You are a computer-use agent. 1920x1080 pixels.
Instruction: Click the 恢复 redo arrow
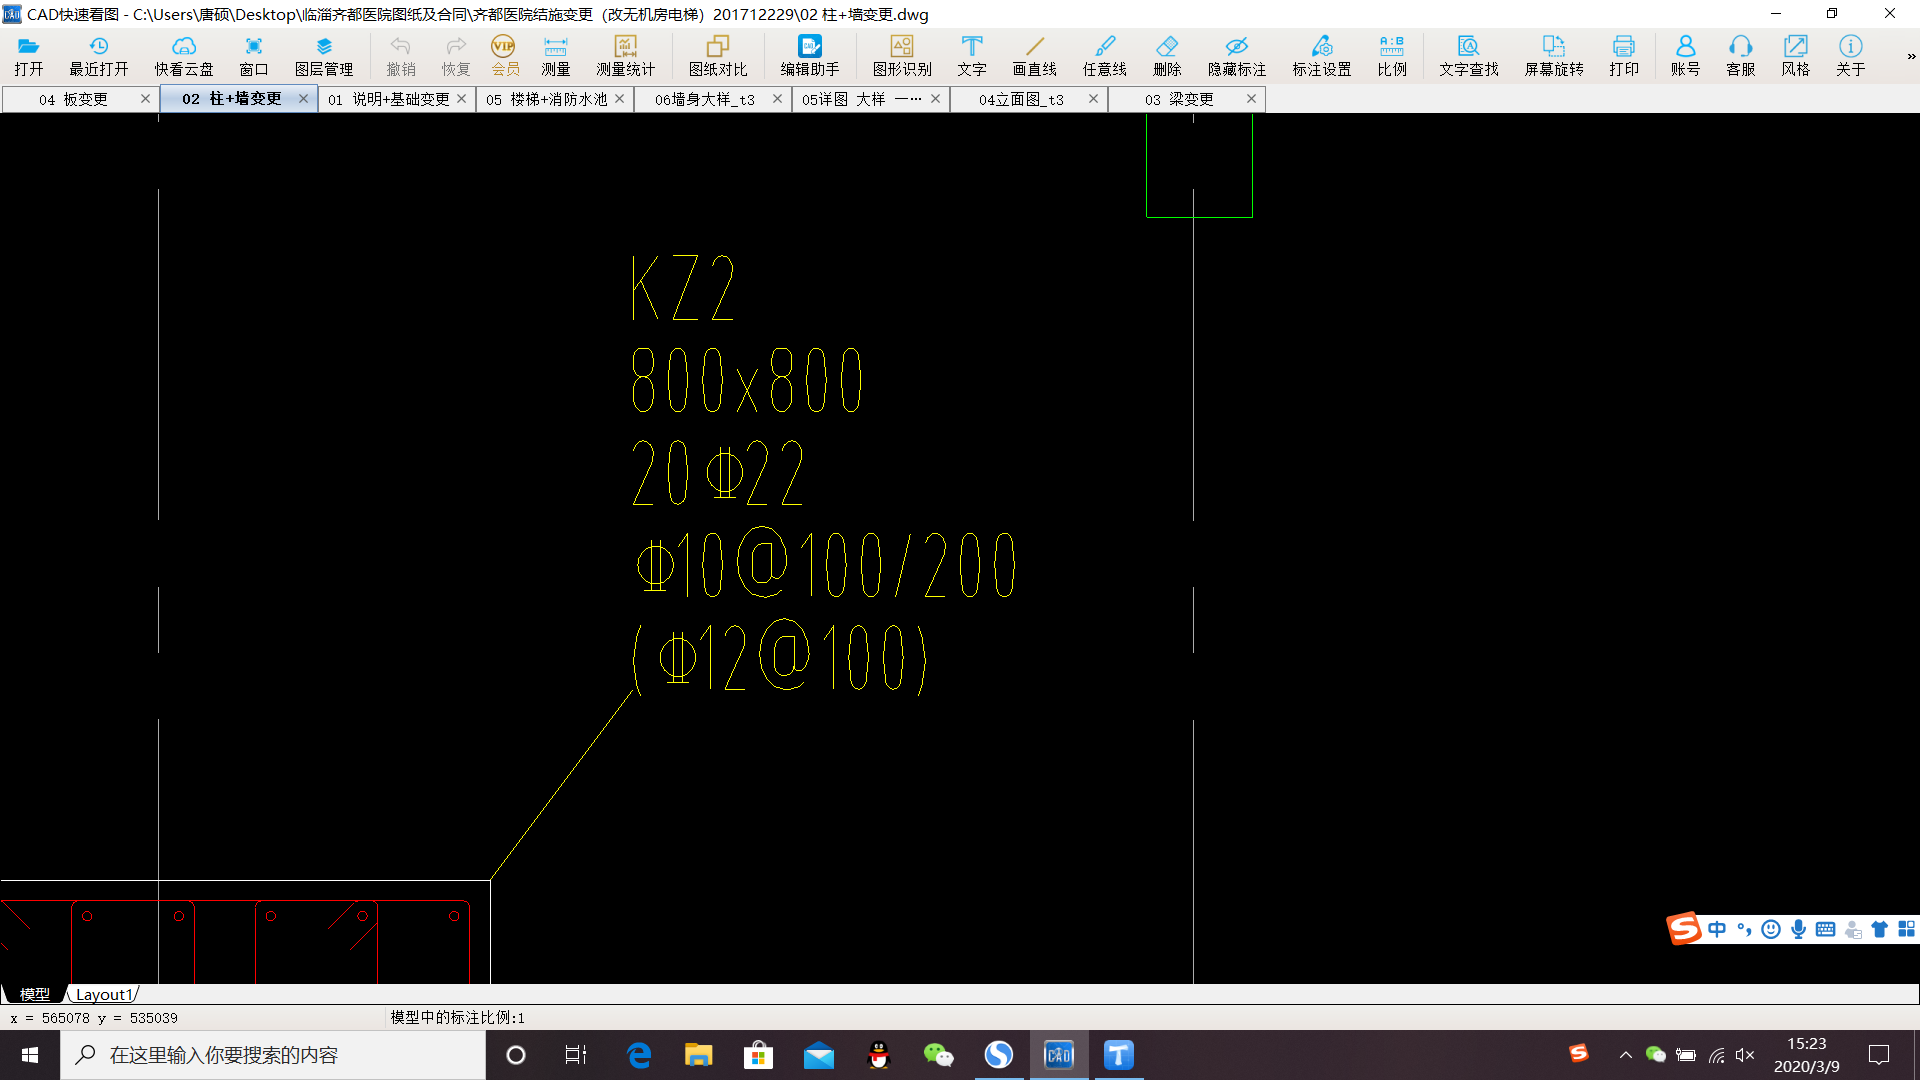tap(456, 56)
